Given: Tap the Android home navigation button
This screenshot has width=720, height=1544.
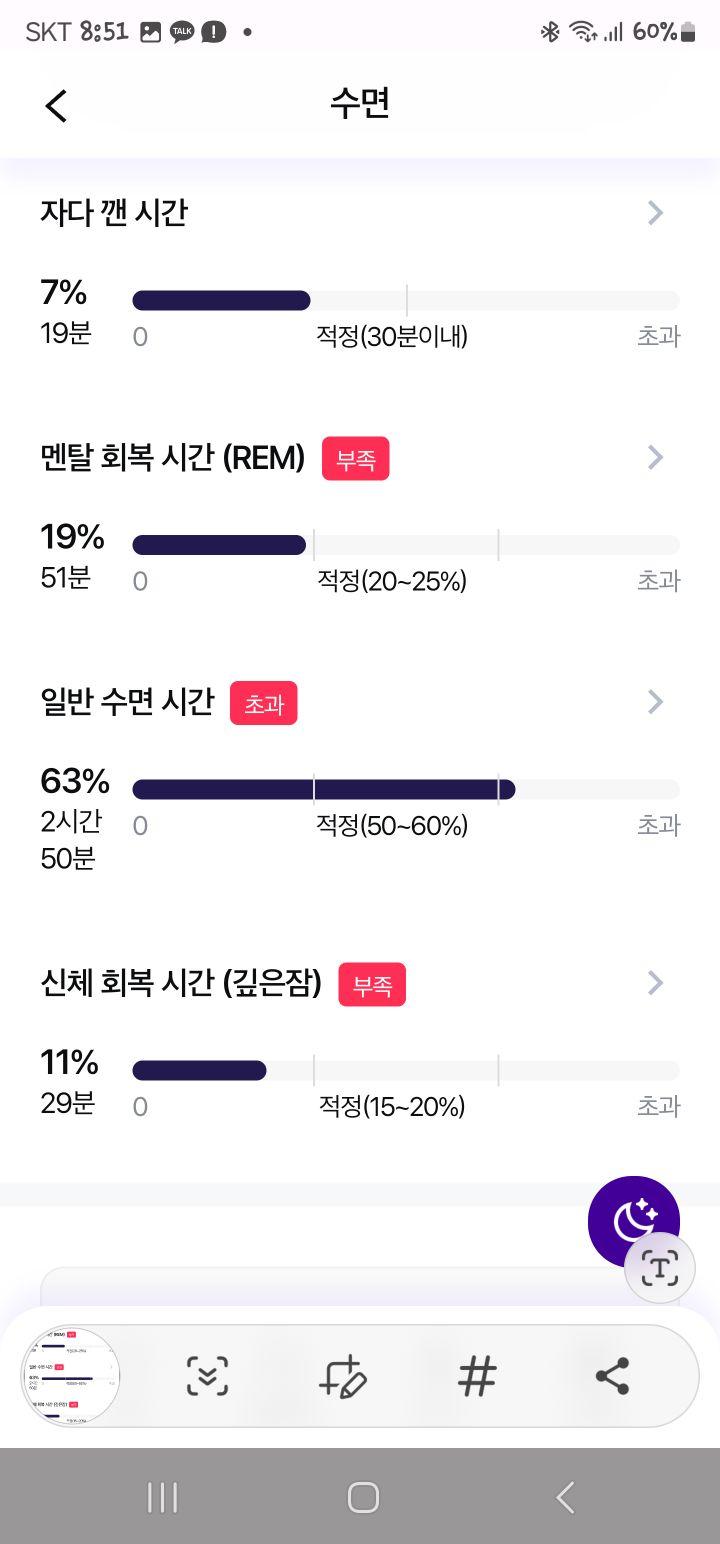Looking at the screenshot, I should pos(362,1497).
